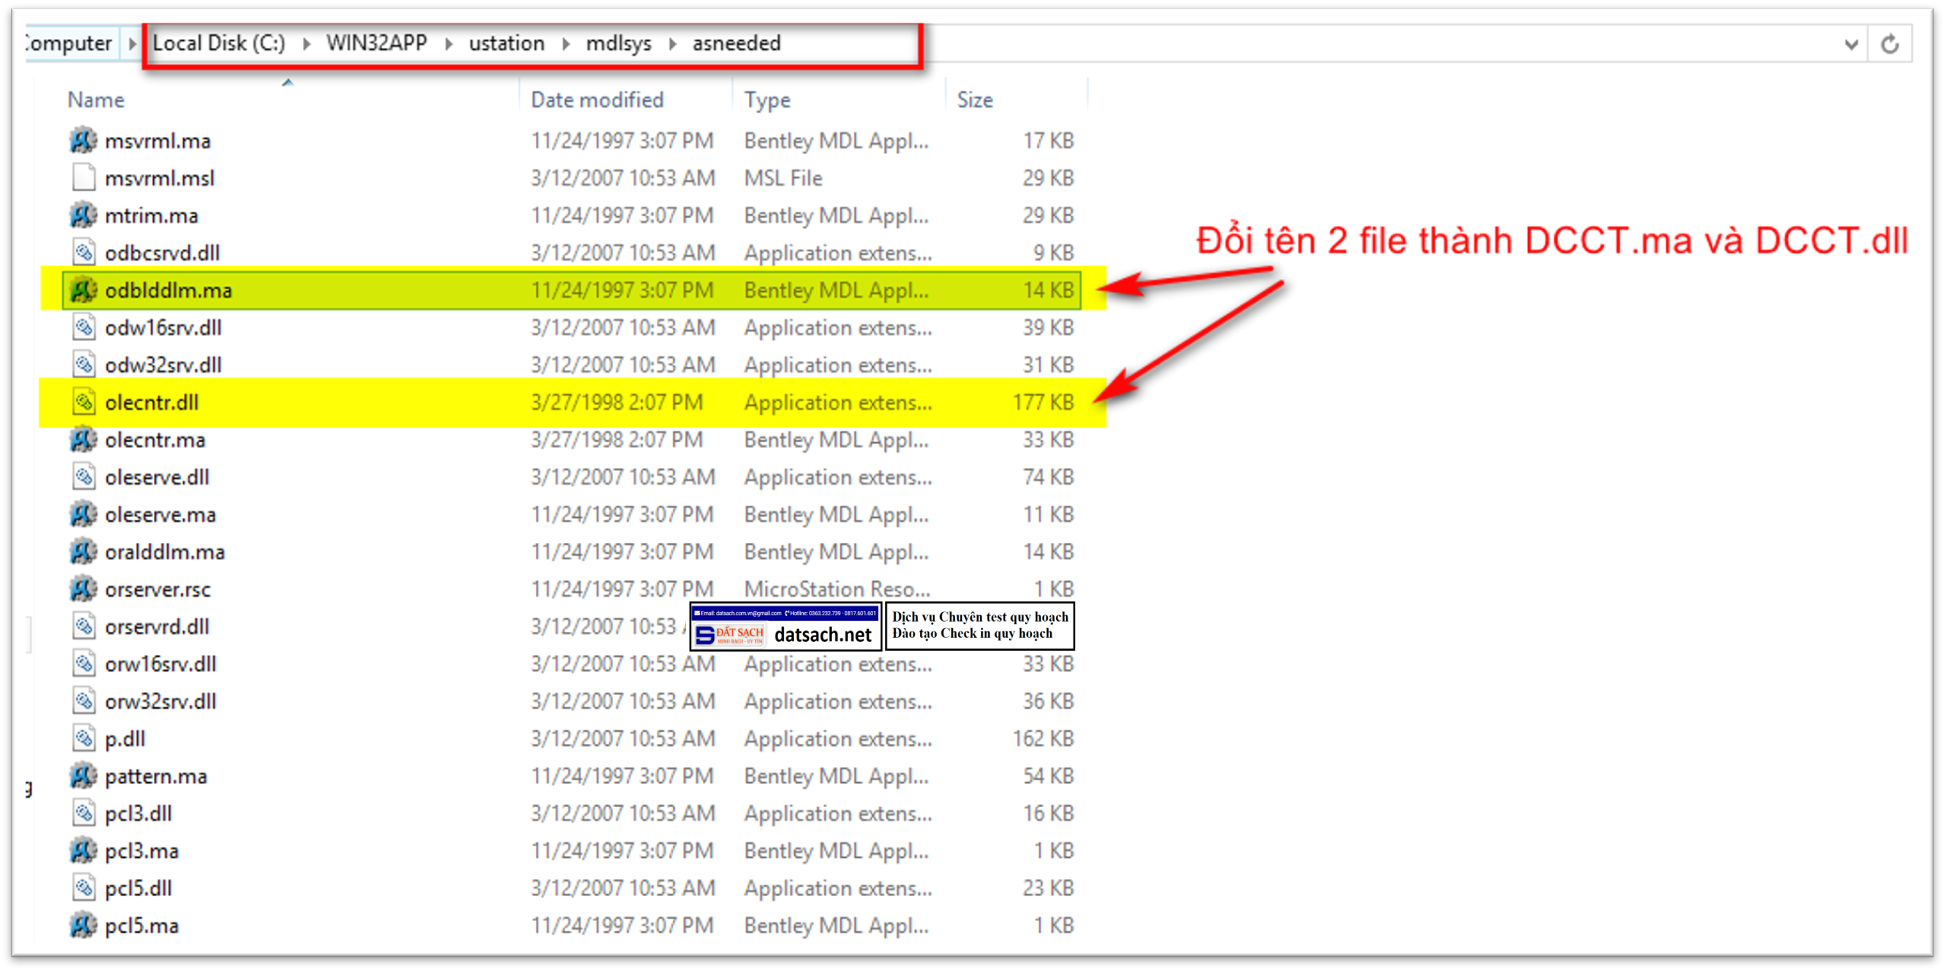
Task: Select the p.dll file icon
Action: [x=83, y=739]
